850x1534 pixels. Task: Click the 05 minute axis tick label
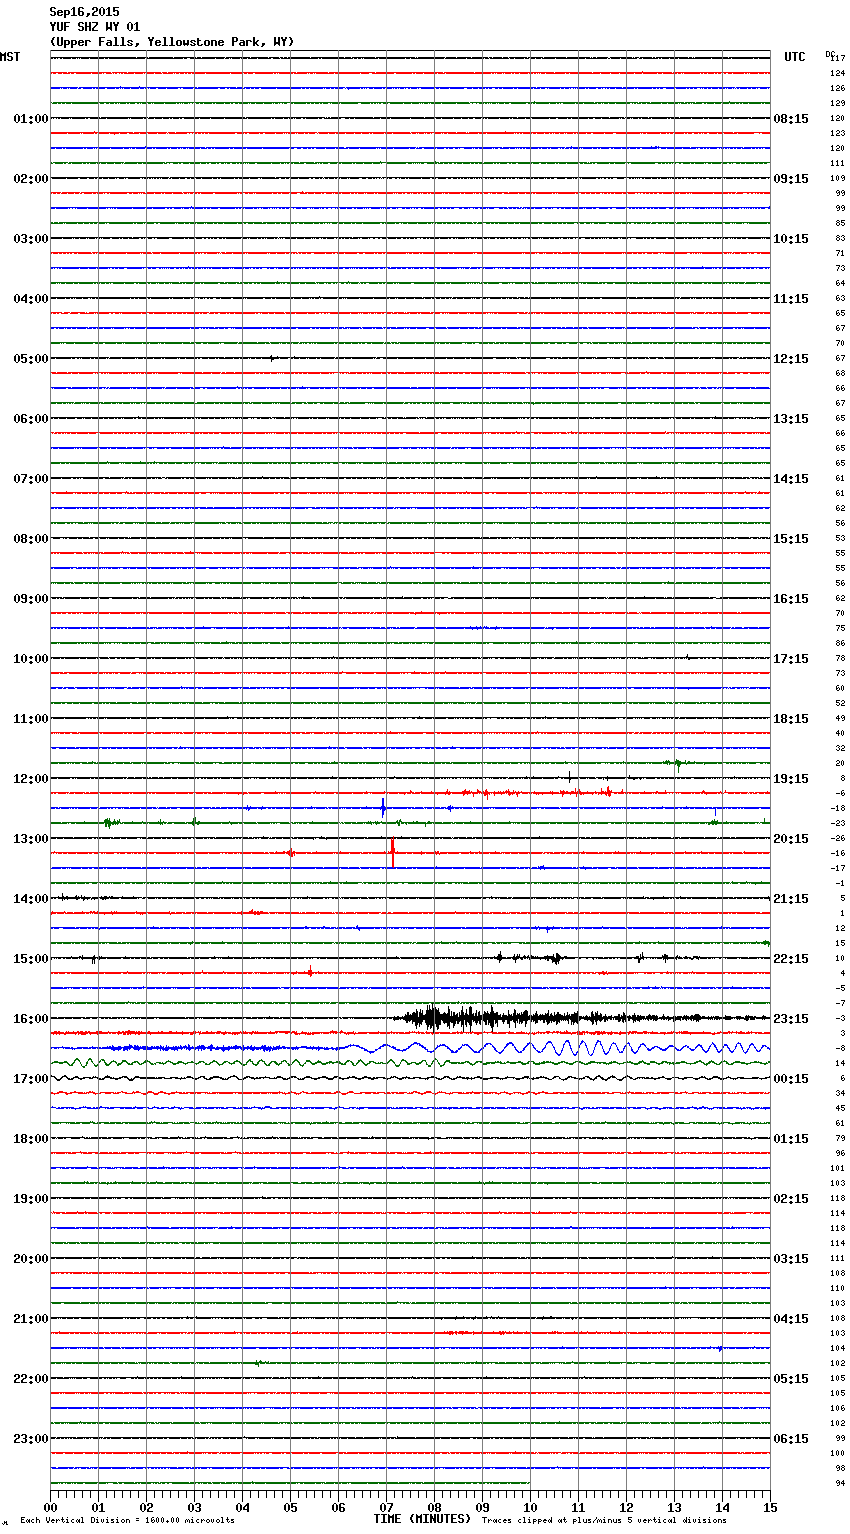click(290, 1507)
